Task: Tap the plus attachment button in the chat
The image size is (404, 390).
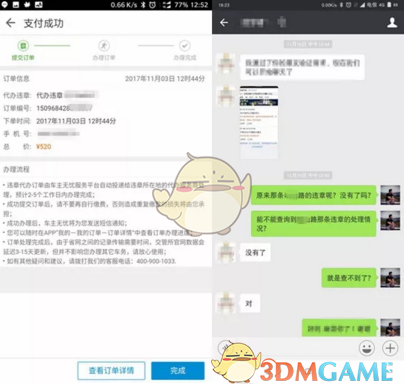Action: pyautogui.click(x=390, y=348)
